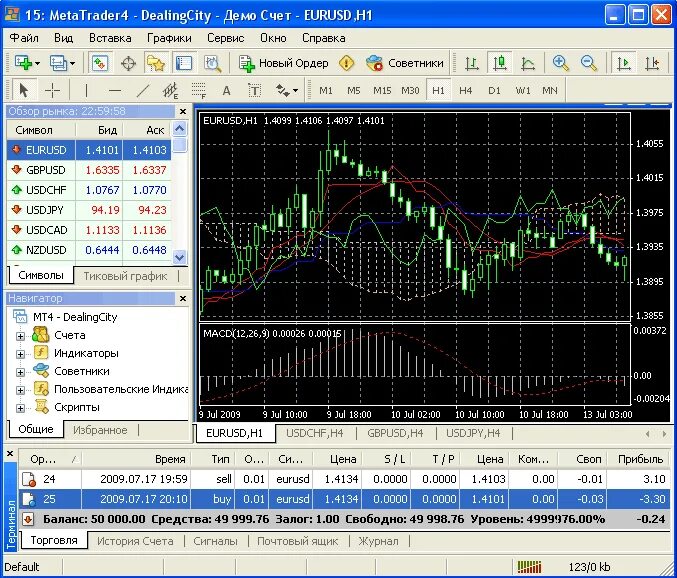Switch to M30 timeframe
The width and height of the screenshot is (677, 578).
tap(410, 90)
